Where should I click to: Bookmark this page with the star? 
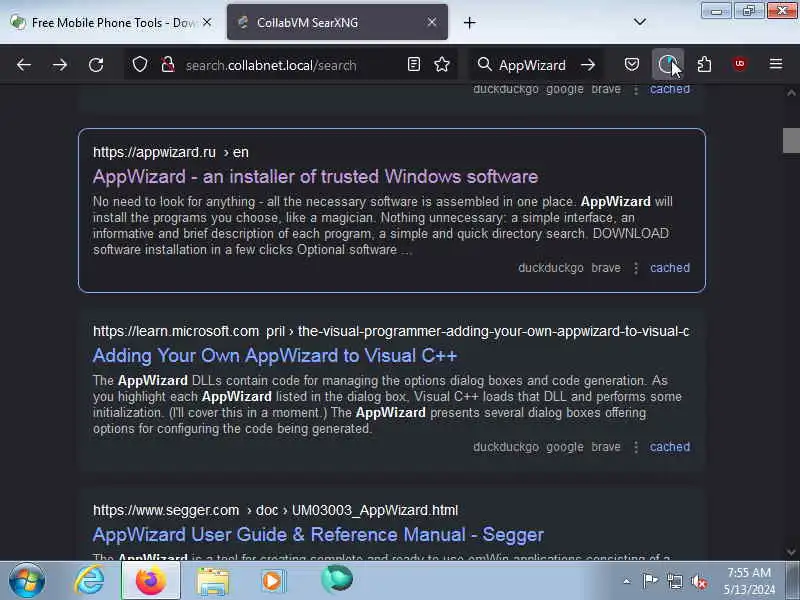point(442,64)
